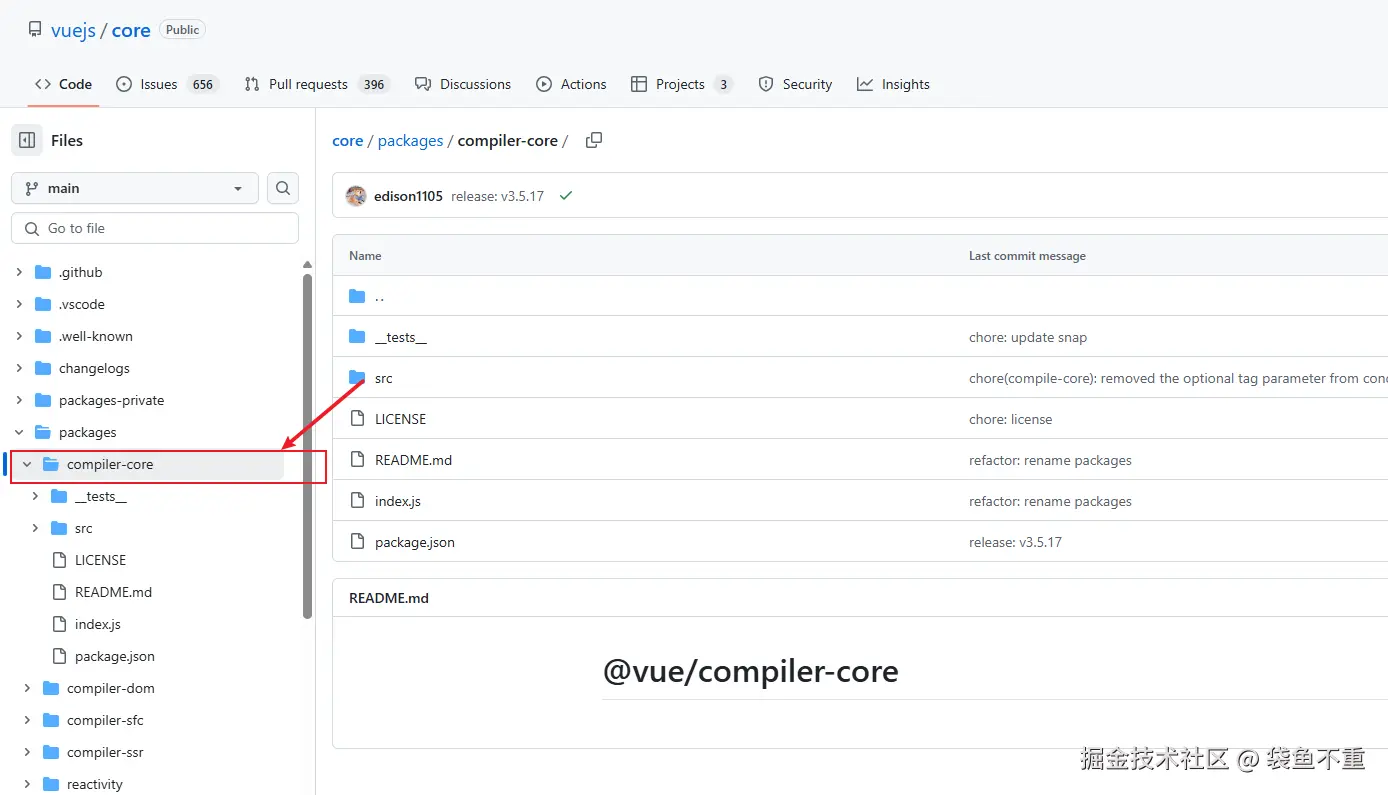Go up via the parent directory row
The image size is (1388, 795).
379,296
